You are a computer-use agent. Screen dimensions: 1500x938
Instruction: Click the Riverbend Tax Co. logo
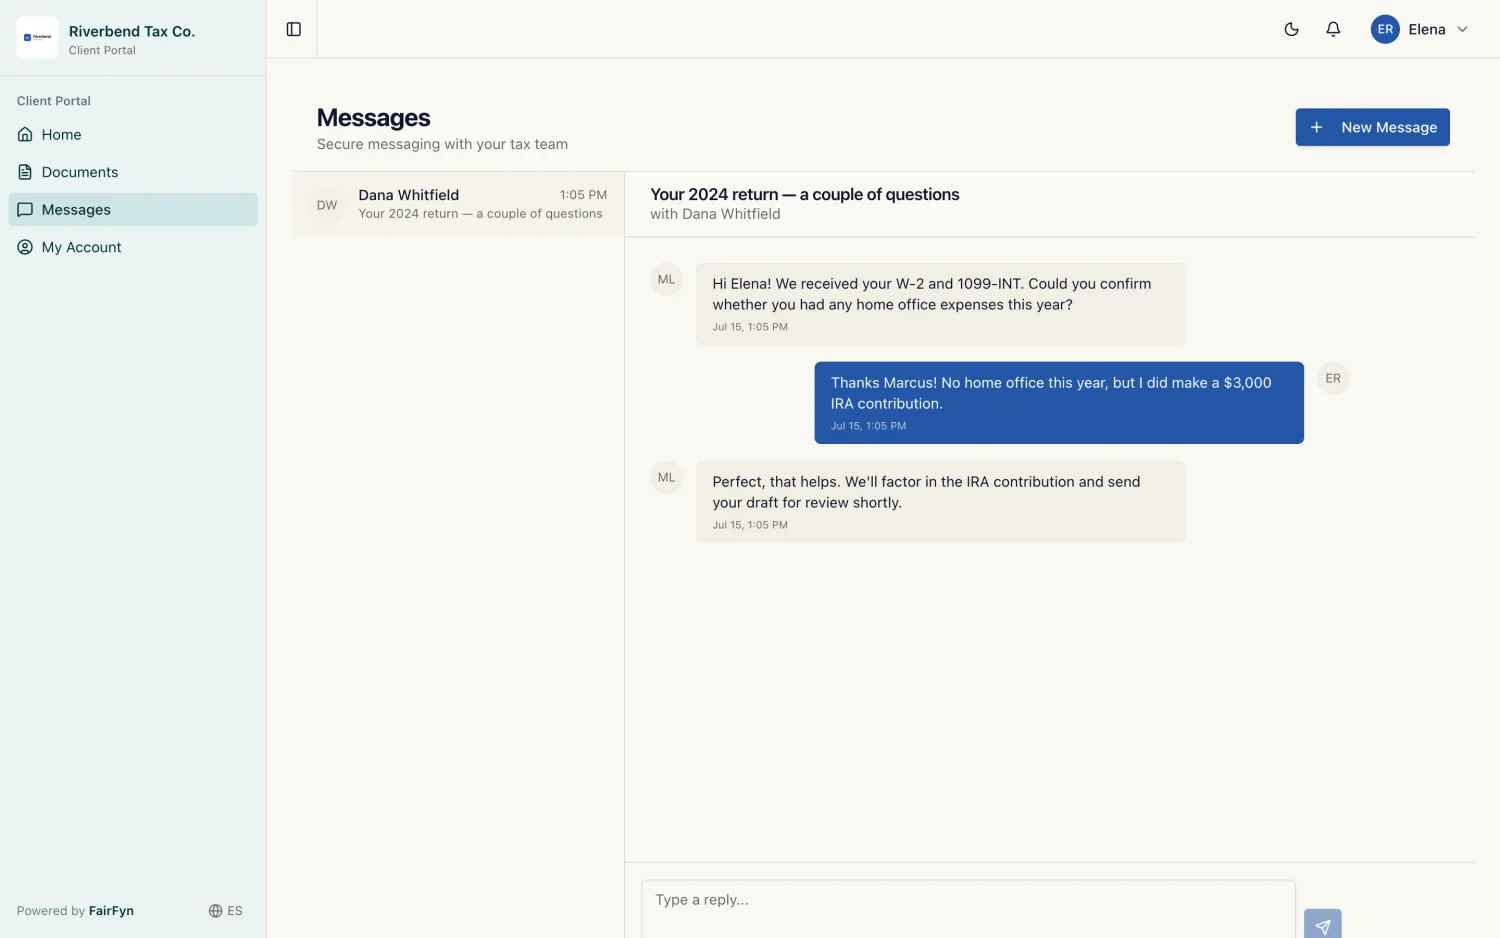tap(37, 38)
